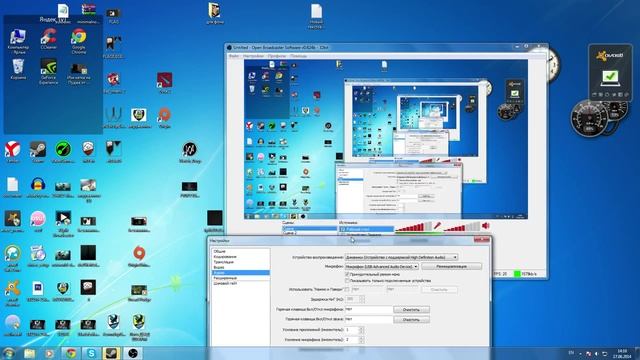Launch the red Dota 2 desktop shortcut
This screenshot has width=640, height=360.
click(x=164, y=83)
